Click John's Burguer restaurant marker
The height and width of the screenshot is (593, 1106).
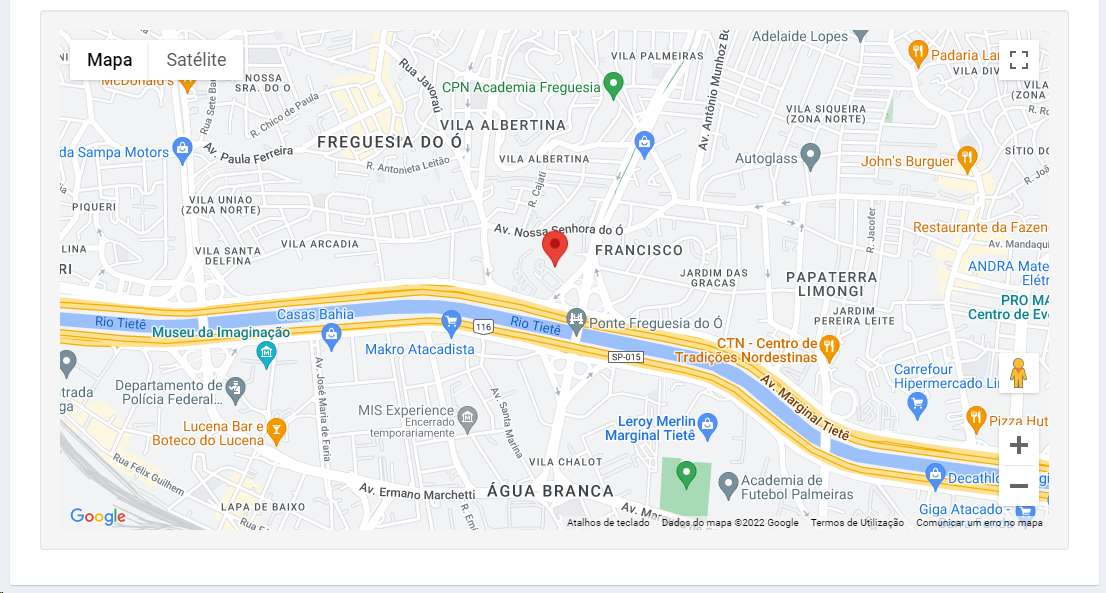pyautogui.click(x=967, y=159)
